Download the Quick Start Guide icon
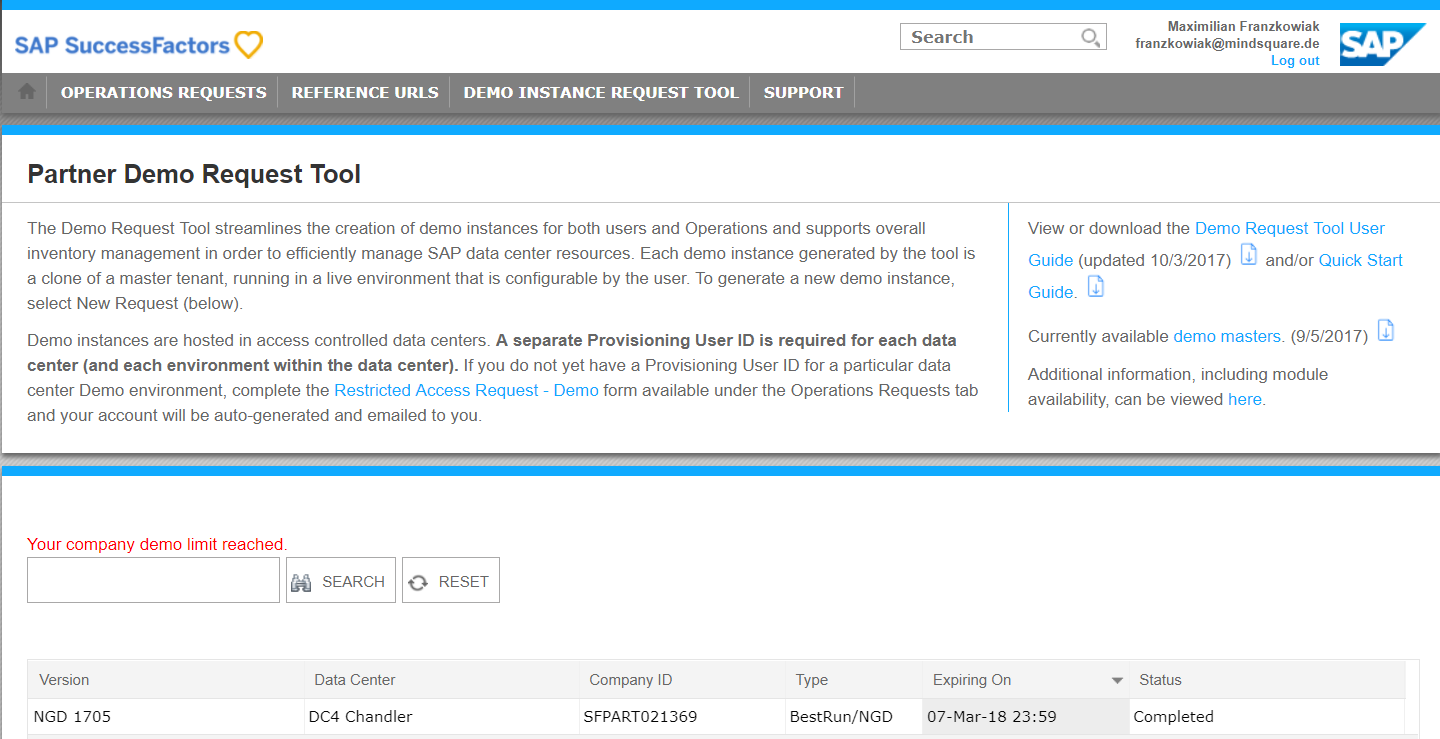Image resolution: width=1440 pixels, height=739 pixels. click(x=1095, y=287)
